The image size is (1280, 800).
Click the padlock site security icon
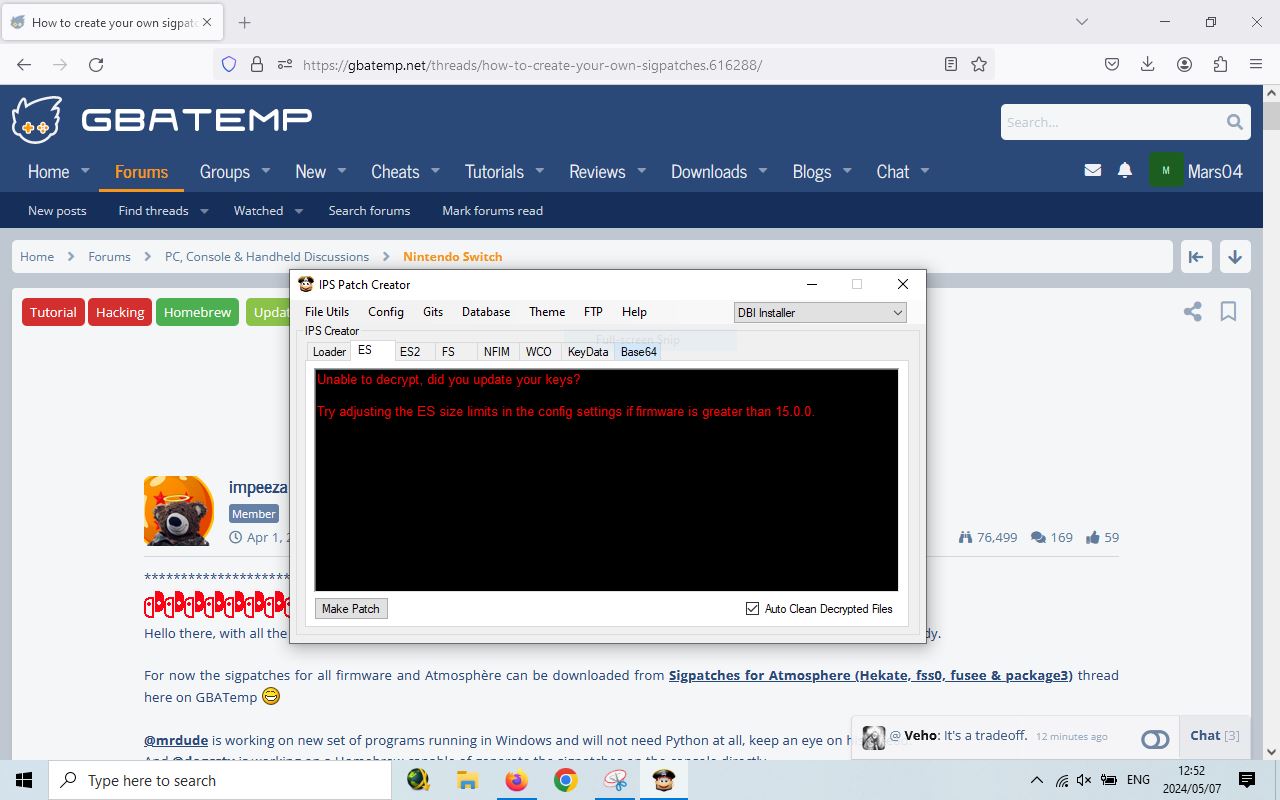point(257,64)
